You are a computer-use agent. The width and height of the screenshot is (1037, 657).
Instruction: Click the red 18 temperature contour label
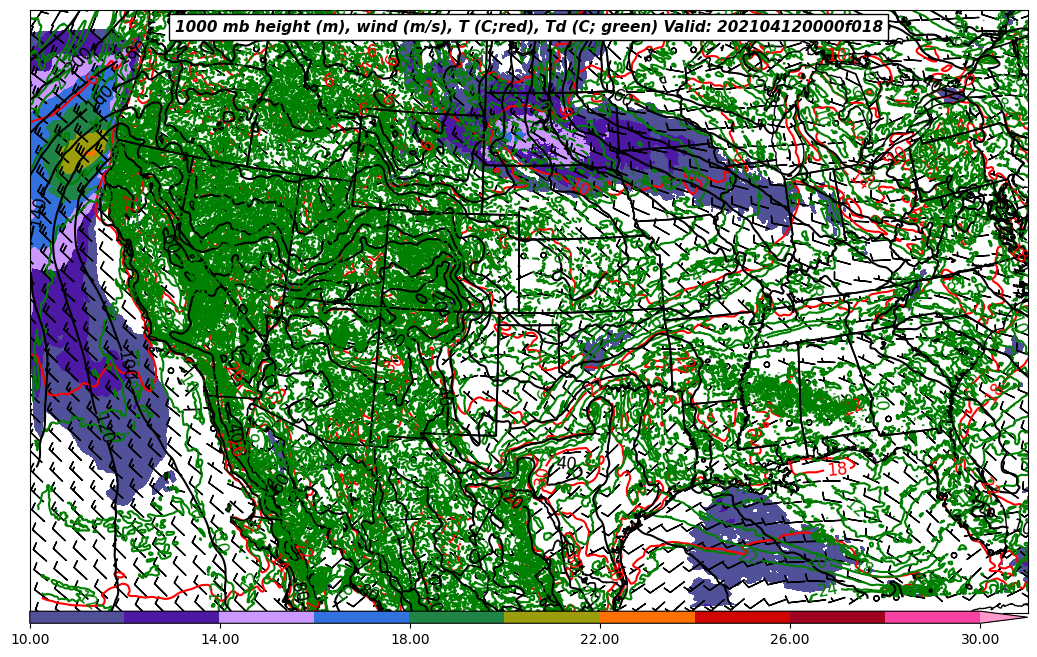click(x=837, y=469)
